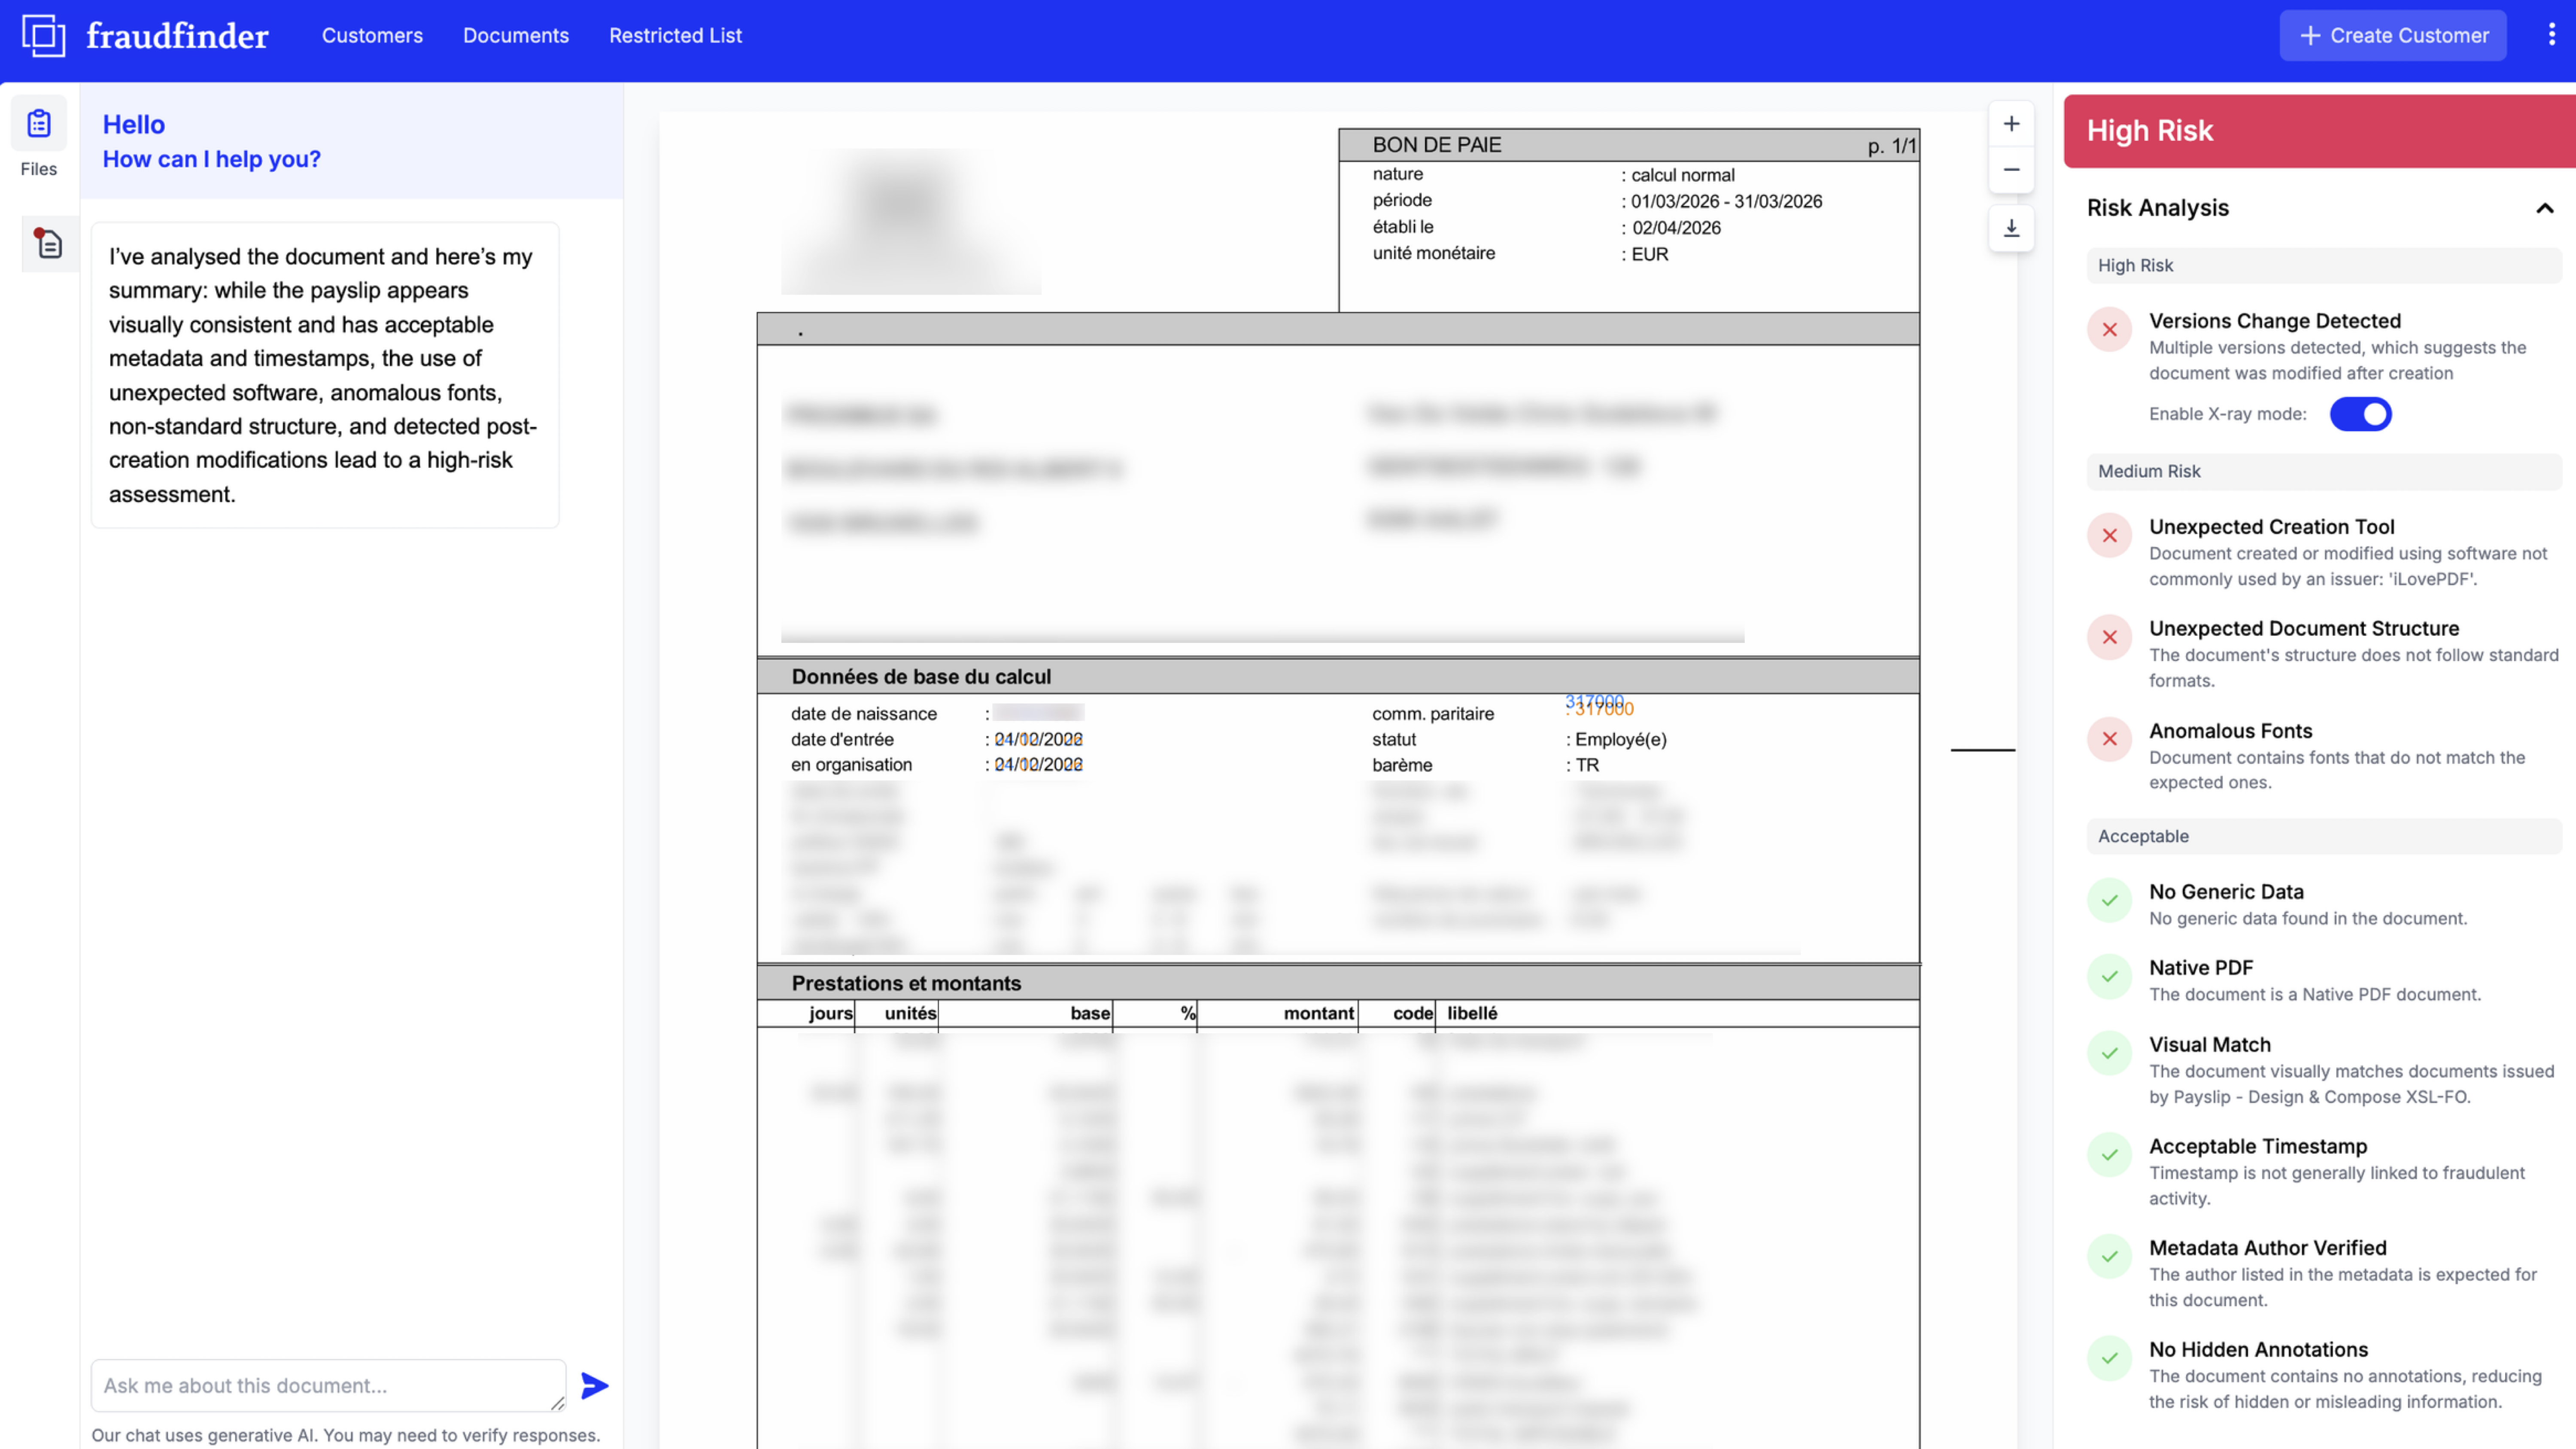Click the Versions Change Detected title

(2274, 321)
